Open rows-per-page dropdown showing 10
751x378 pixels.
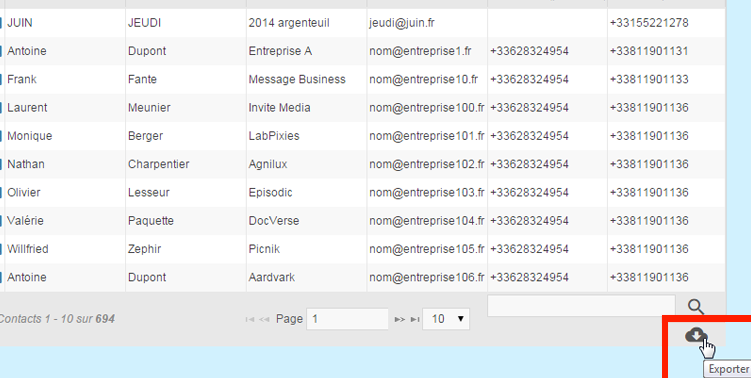(446, 319)
